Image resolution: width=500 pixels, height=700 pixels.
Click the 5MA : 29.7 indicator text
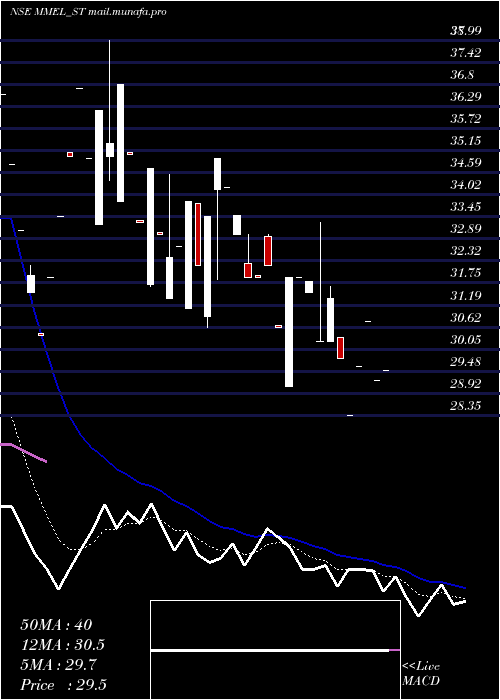tap(58, 665)
